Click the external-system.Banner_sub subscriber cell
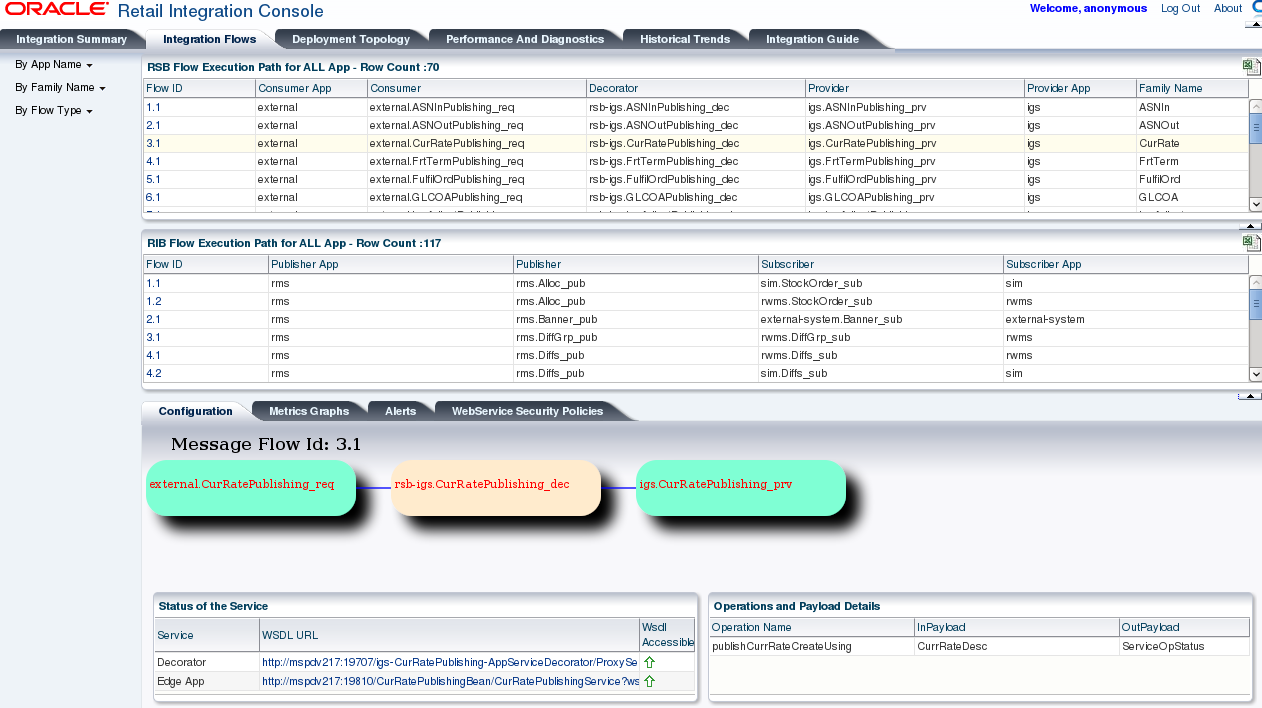This screenshot has height=708, width=1262. tap(880, 319)
